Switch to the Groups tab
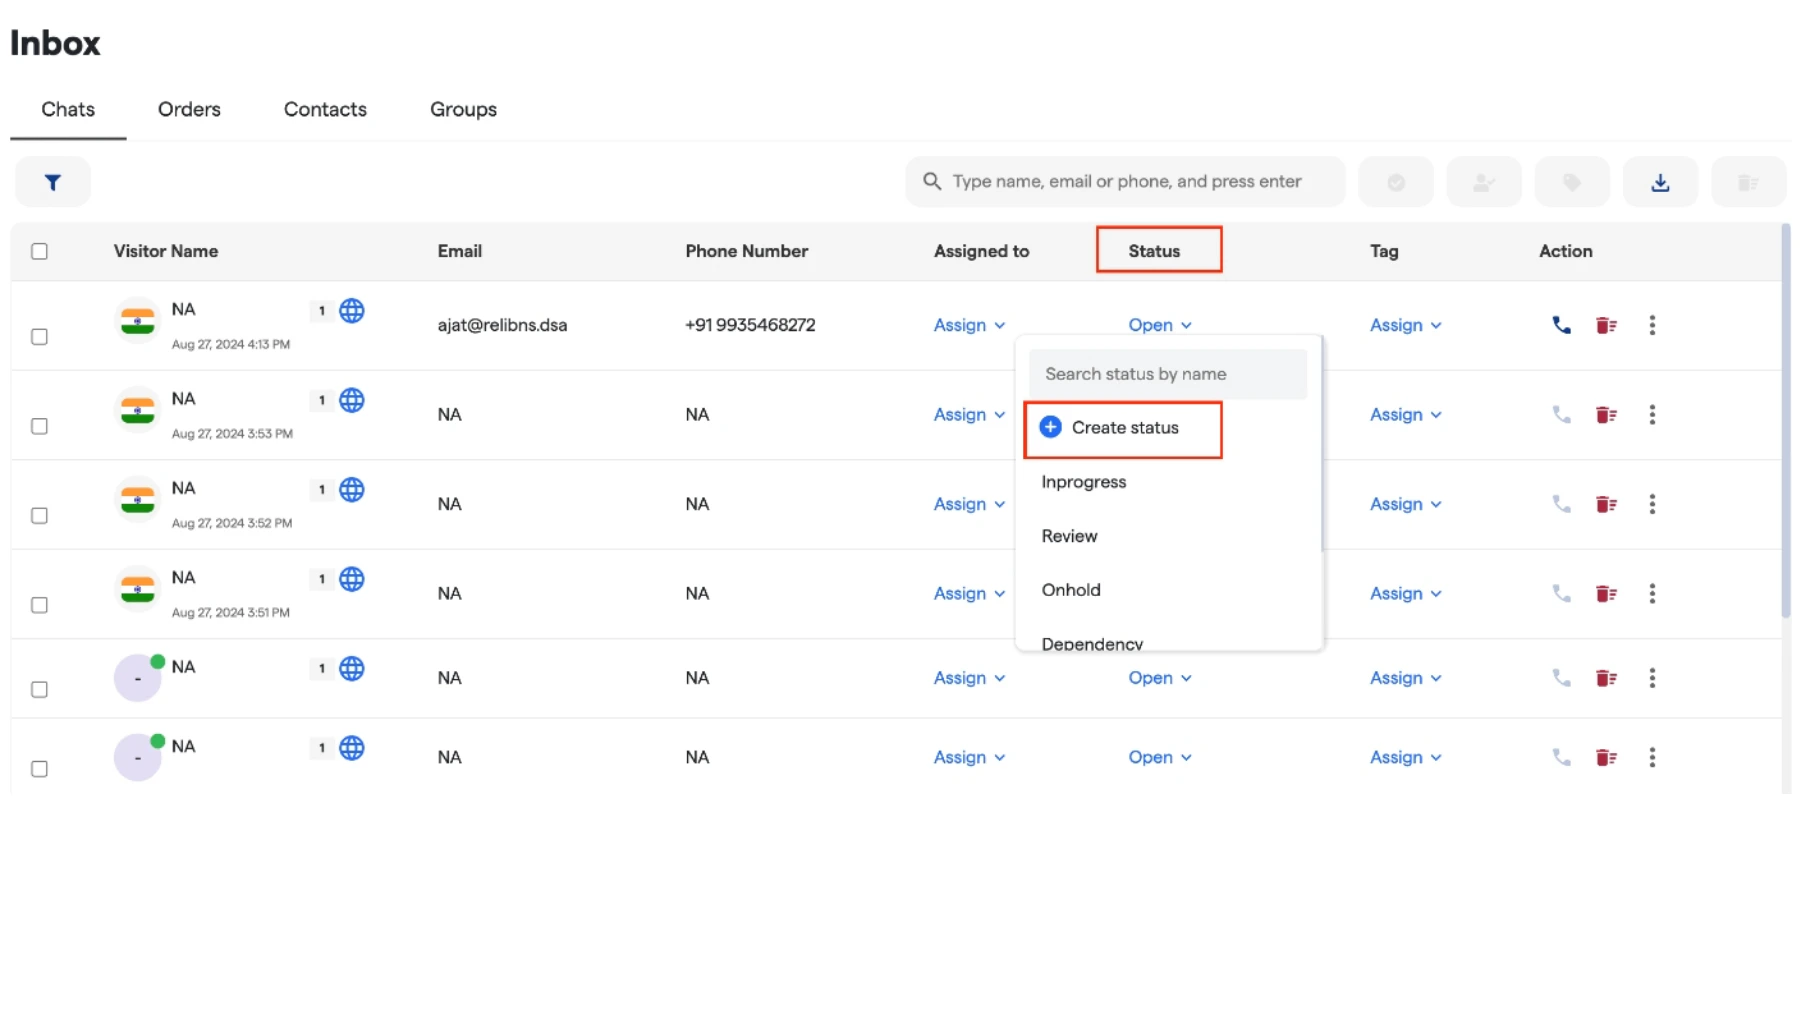Screen dimensions: 1806x1020 pyautogui.click(x=463, y=109)
